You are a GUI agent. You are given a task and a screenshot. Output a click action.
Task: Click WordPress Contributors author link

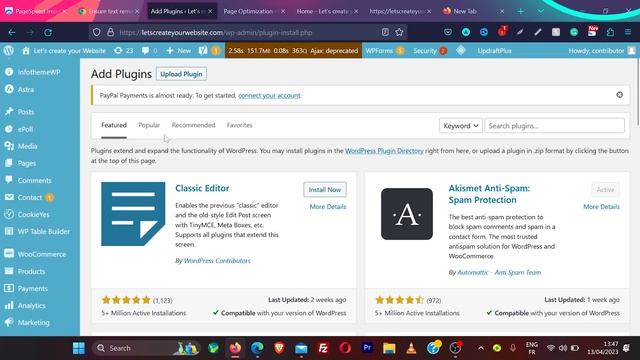[x=217, y=260]
